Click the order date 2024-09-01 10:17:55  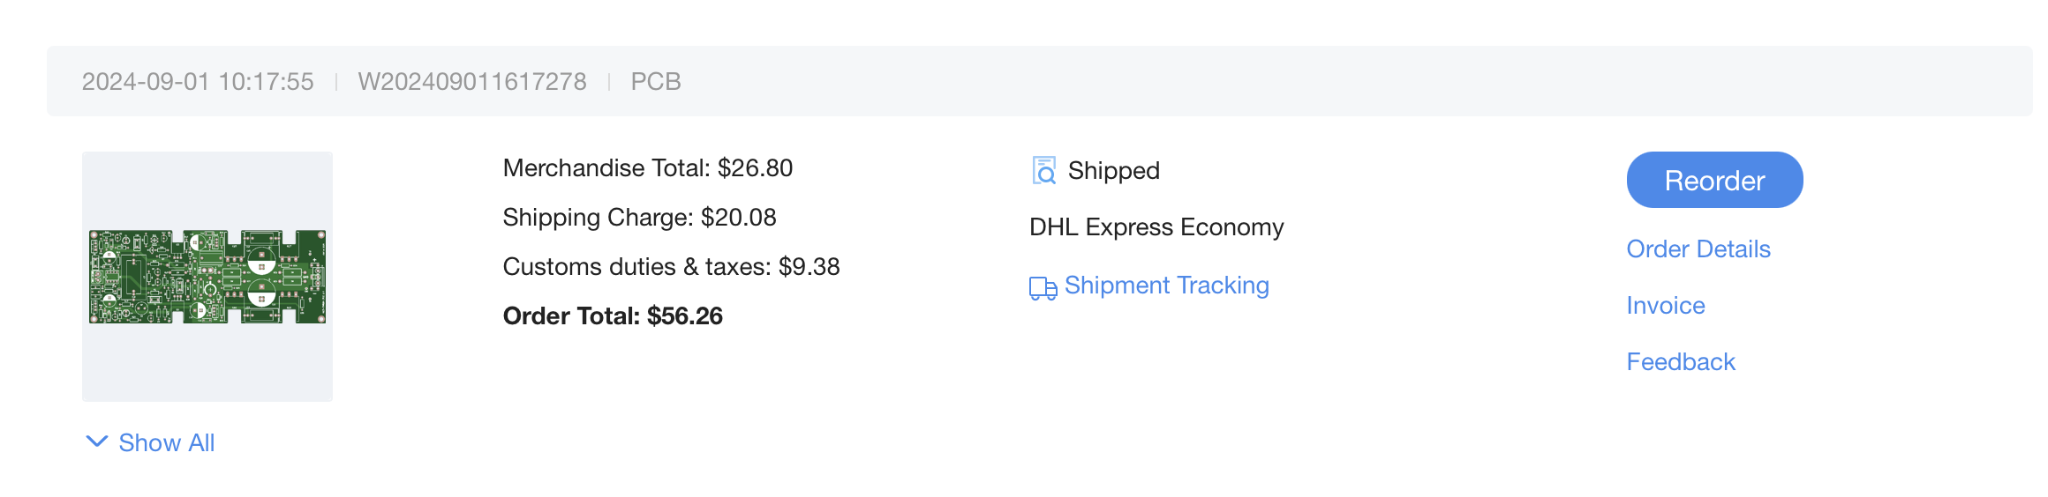[x=198, y=82]
